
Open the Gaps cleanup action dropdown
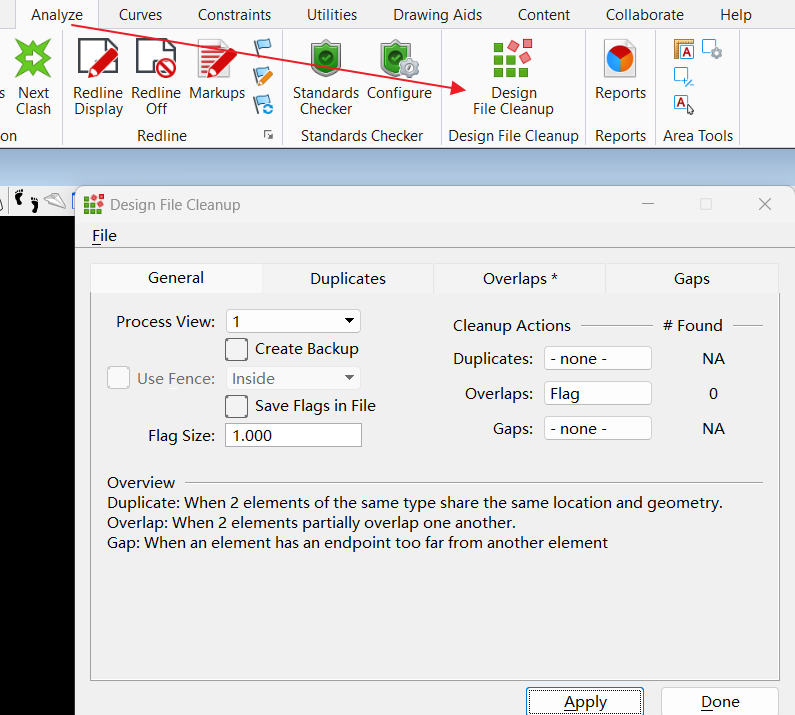coord(597,428)
